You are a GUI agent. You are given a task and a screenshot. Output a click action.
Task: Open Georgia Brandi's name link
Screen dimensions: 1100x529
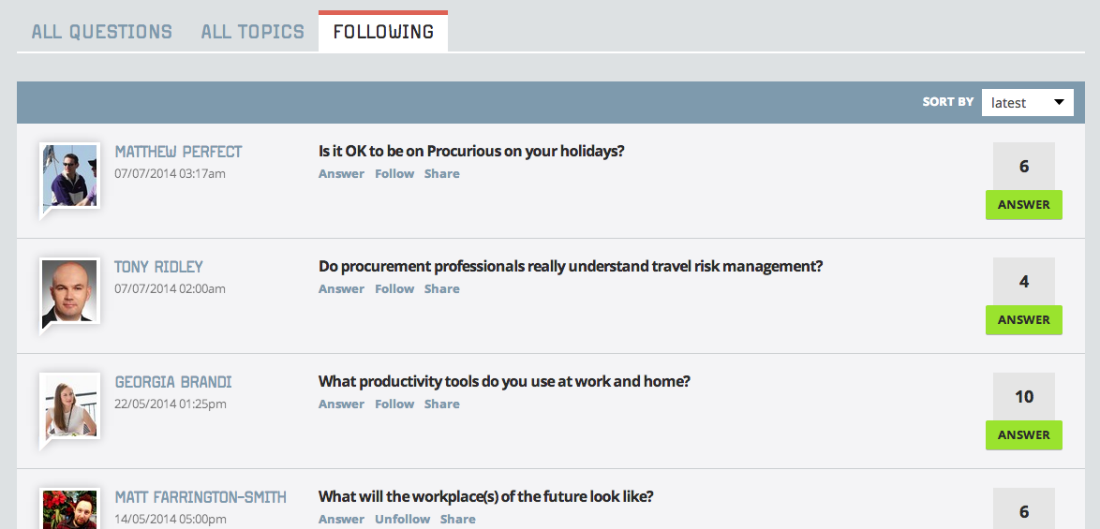pyautogui.click(x=173, y=382)
